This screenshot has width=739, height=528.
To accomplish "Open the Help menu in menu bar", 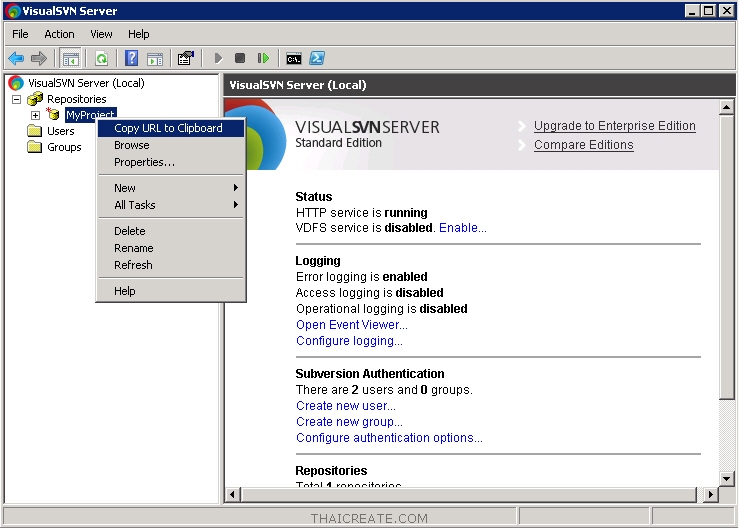I will (139, 34).
